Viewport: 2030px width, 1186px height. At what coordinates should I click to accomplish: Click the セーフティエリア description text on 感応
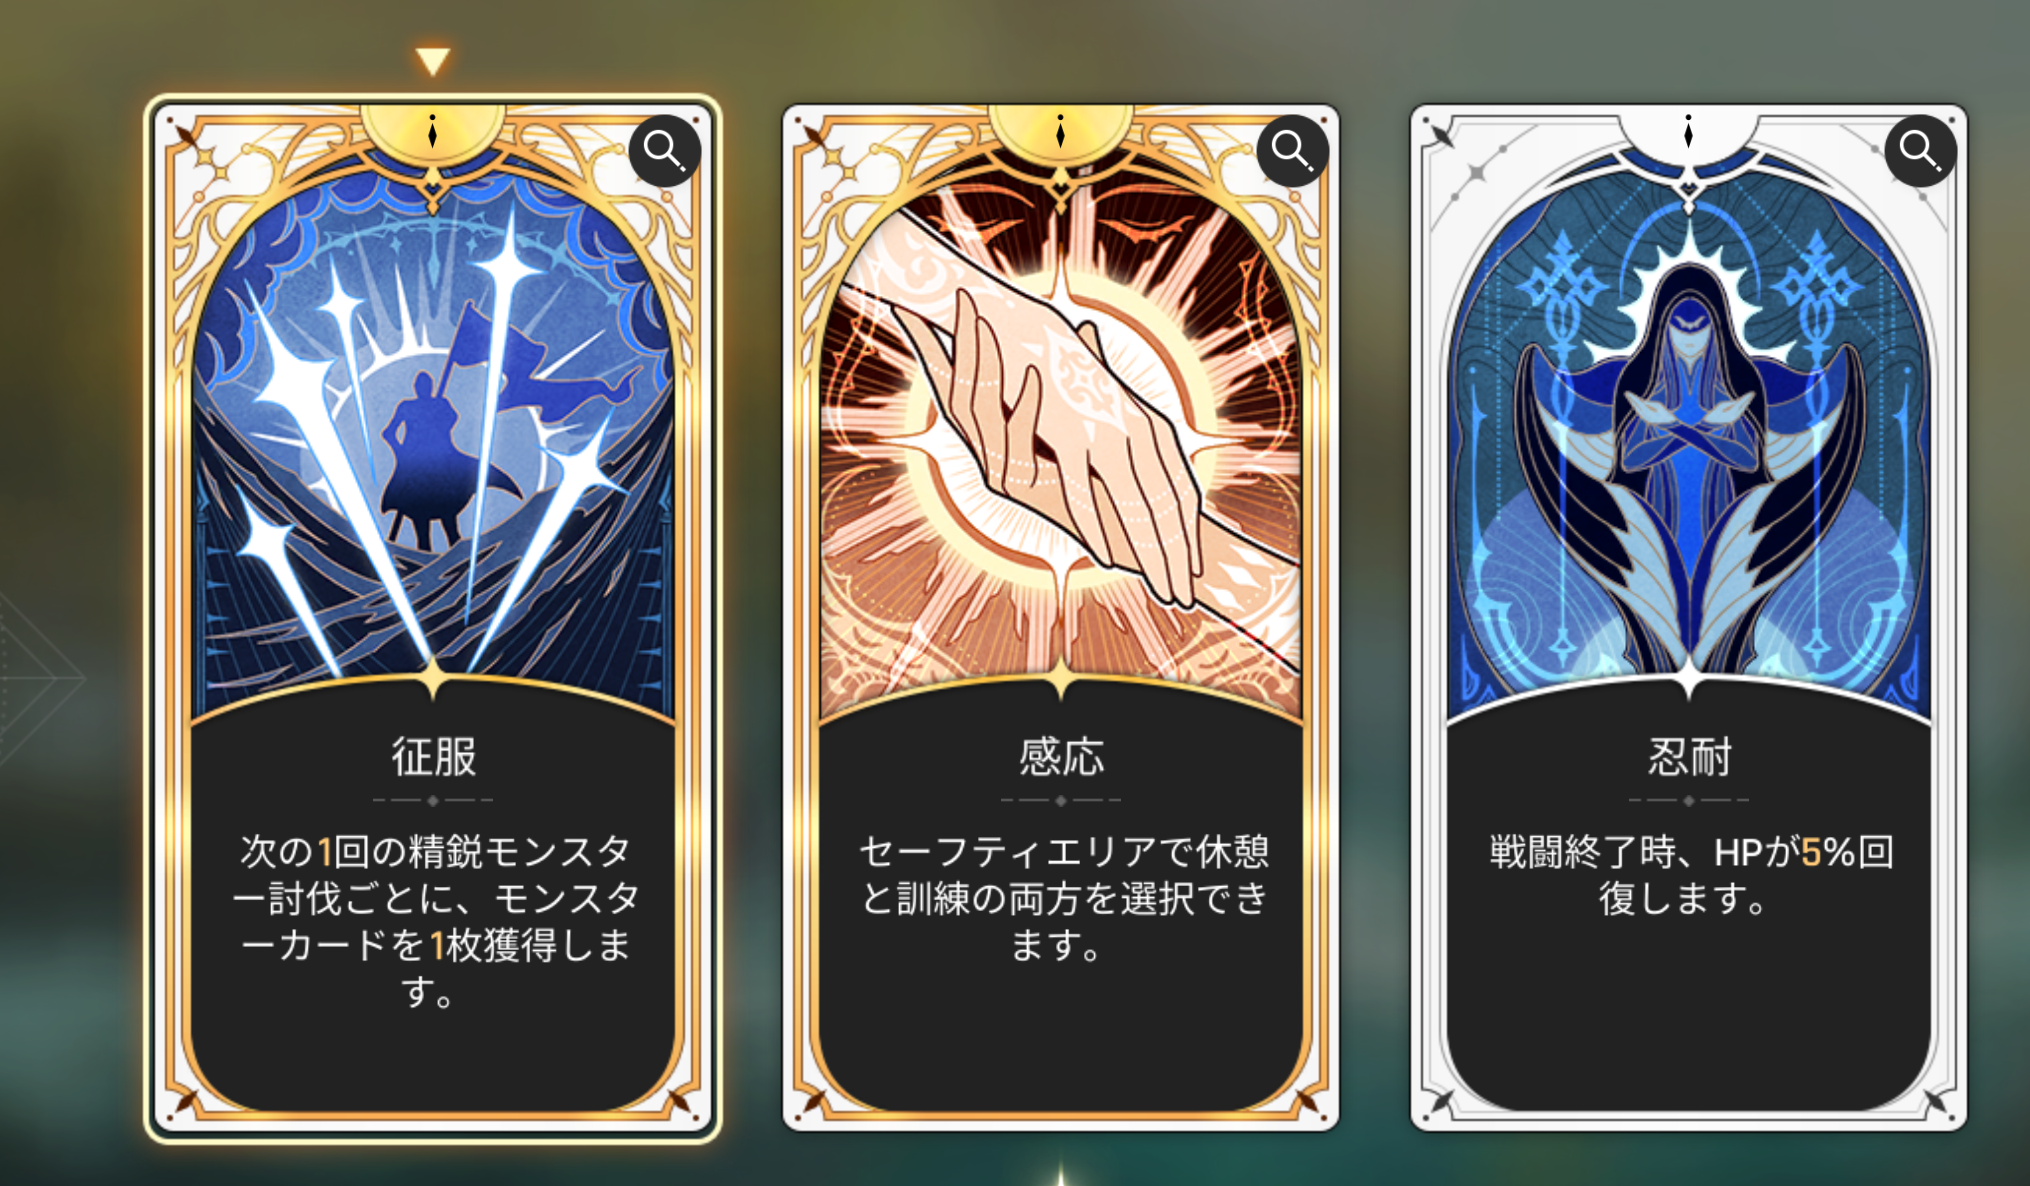coord(1063,898)
